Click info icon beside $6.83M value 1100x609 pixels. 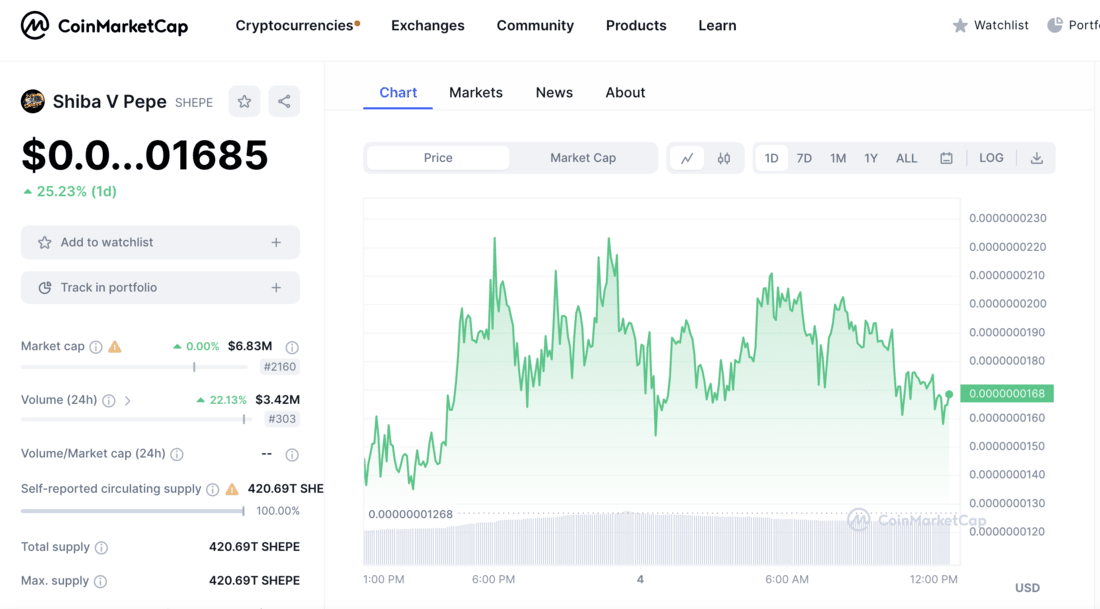point(292,347)
